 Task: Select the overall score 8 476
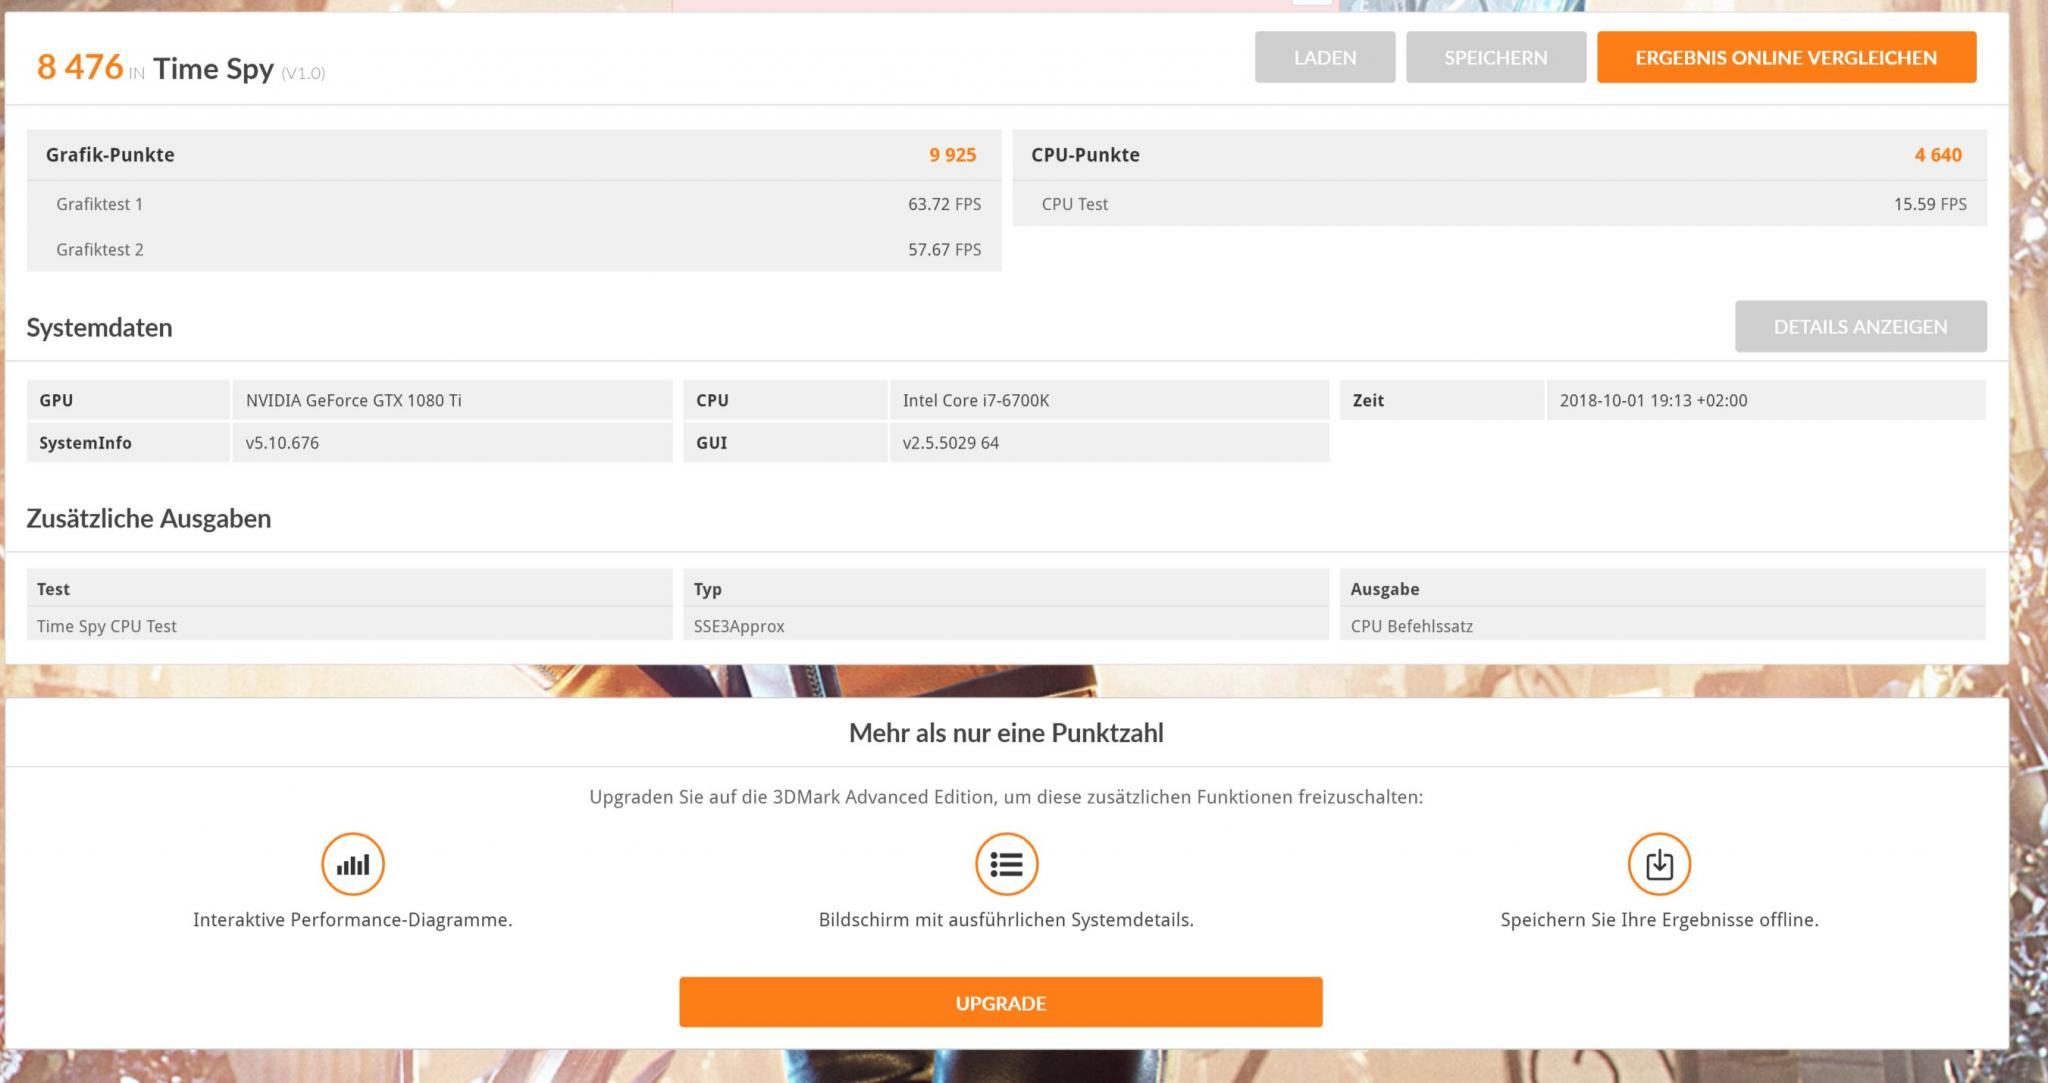pos(80,67)
